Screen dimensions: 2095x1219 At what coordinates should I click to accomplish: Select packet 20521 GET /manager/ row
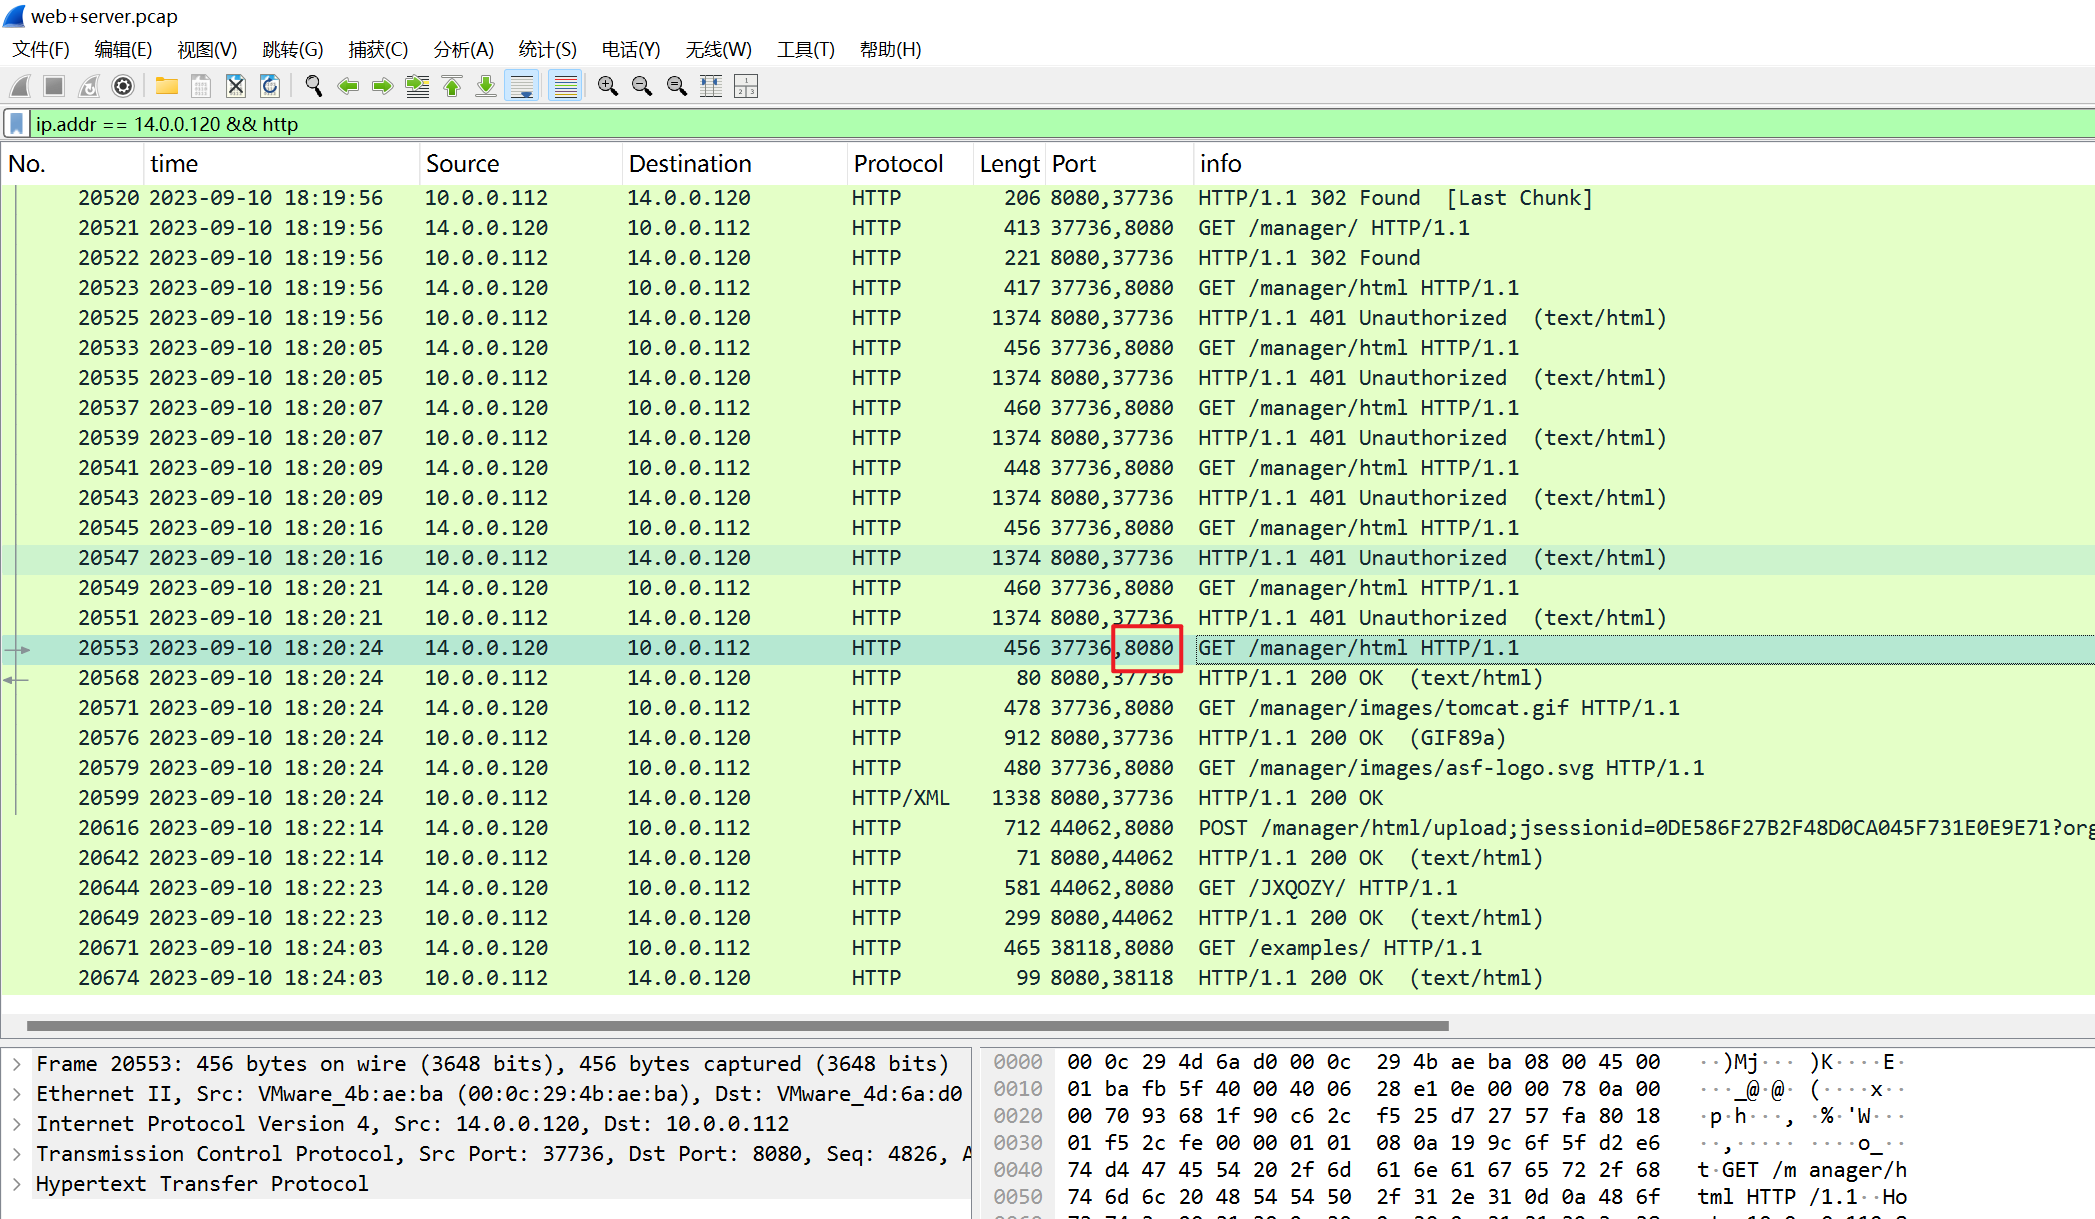pyautogui.click(x=1047, y=228)
